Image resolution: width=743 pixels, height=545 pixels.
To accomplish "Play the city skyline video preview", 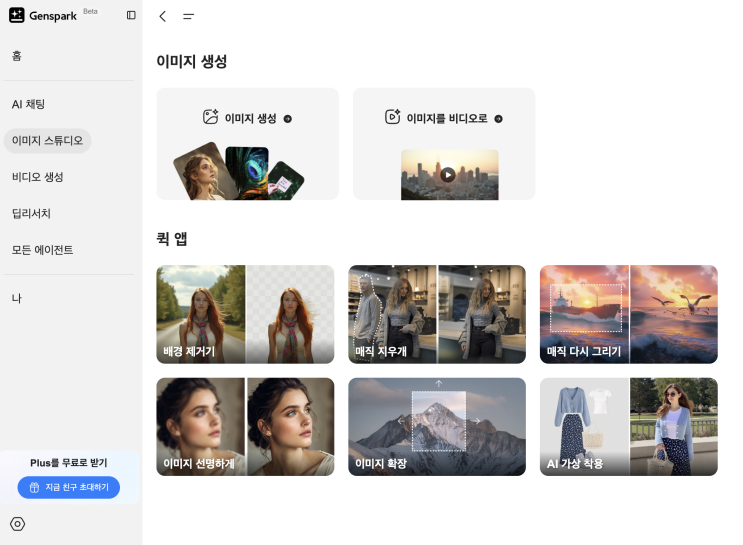I will click(448, 175).
